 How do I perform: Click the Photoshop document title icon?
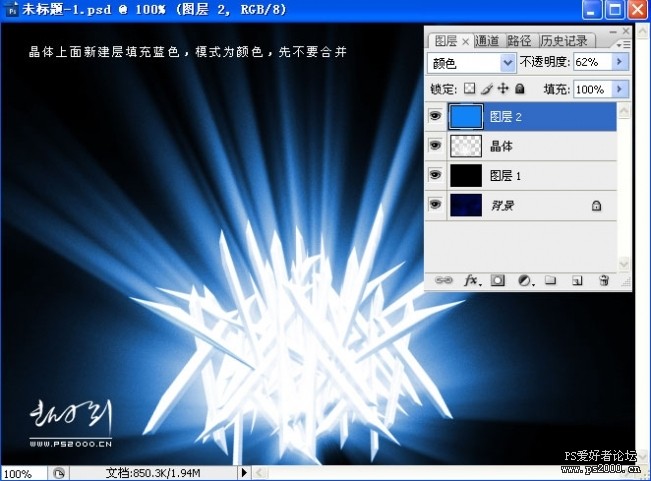point(12,9)
